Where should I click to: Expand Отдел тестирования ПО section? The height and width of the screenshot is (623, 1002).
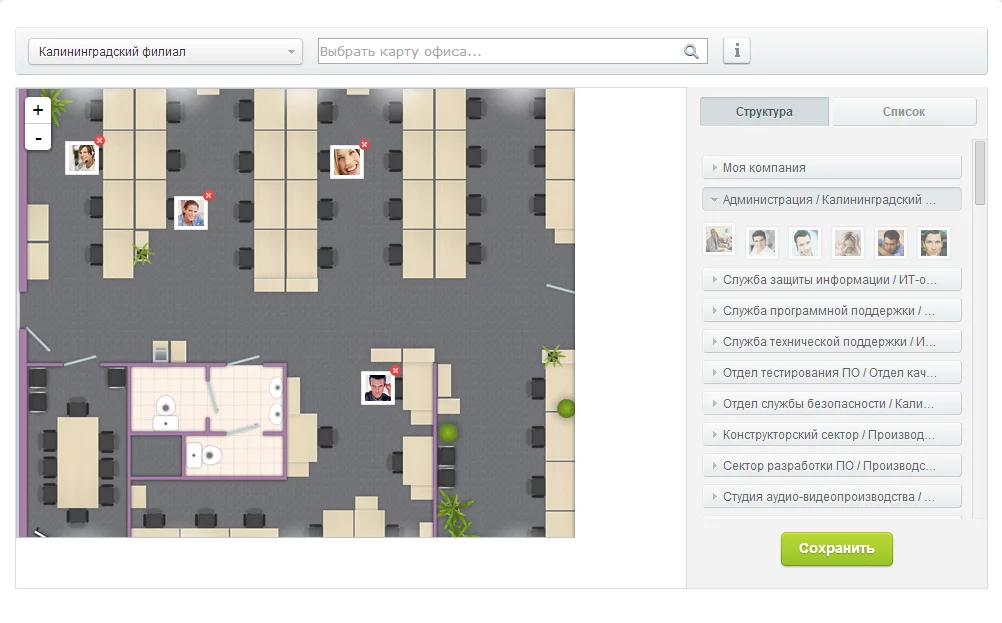click(832, 373)
